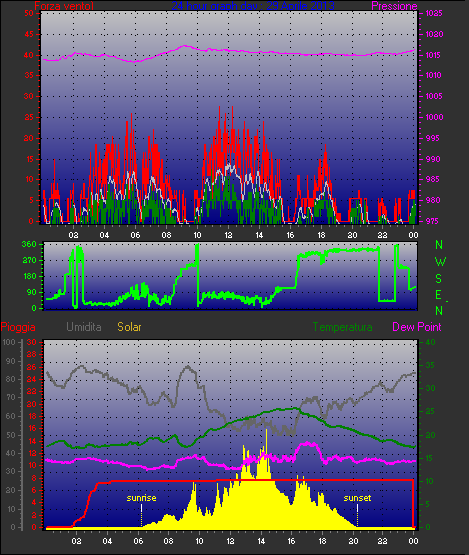Click the green 'Temperatura' legend label
This screenshot has width=469, height=555.
(342, 327)
